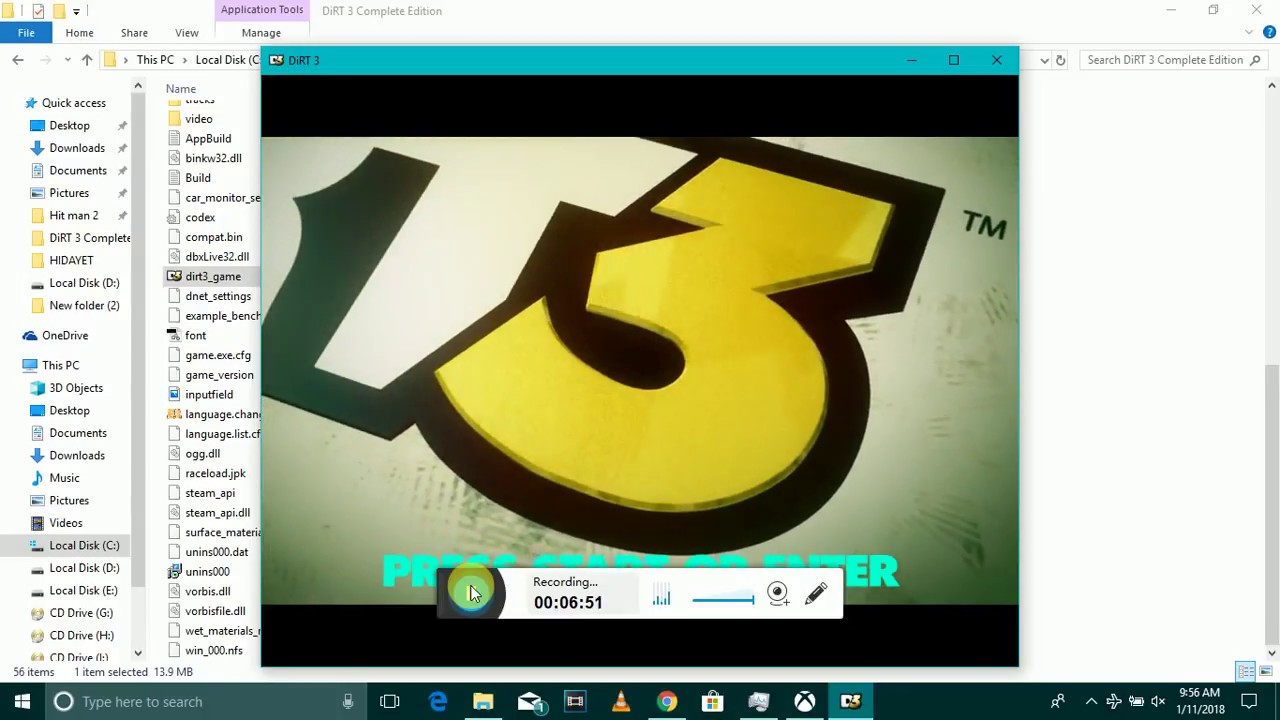The width and height of the screenshot is (1280, 720).
Task: Click the airplane mode tray icon
Action: 1113,702
